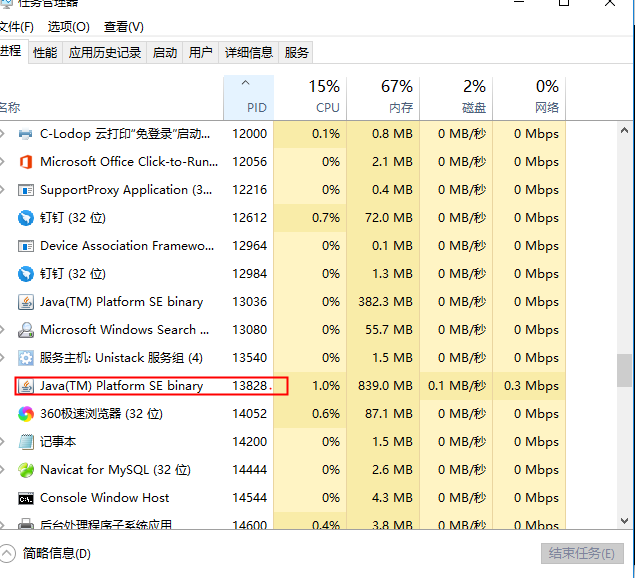
Task: Switch to the 性能 tab
Action: 45,53
